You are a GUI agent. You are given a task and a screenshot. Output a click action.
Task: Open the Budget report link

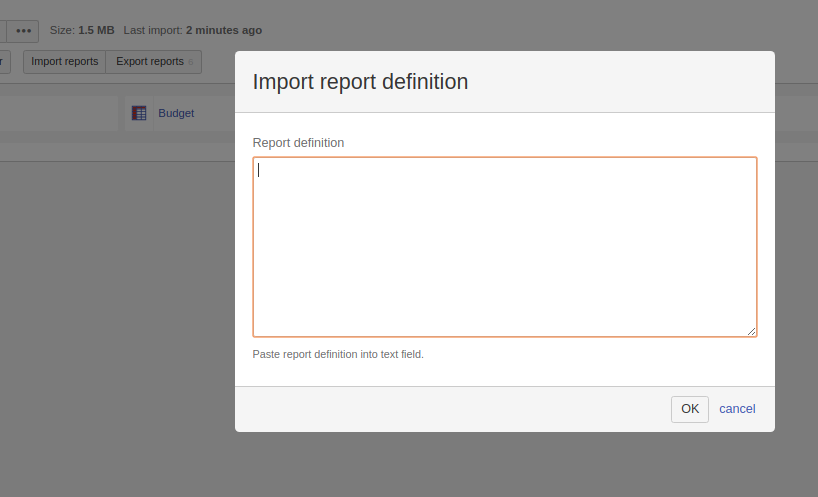(176, 113)
